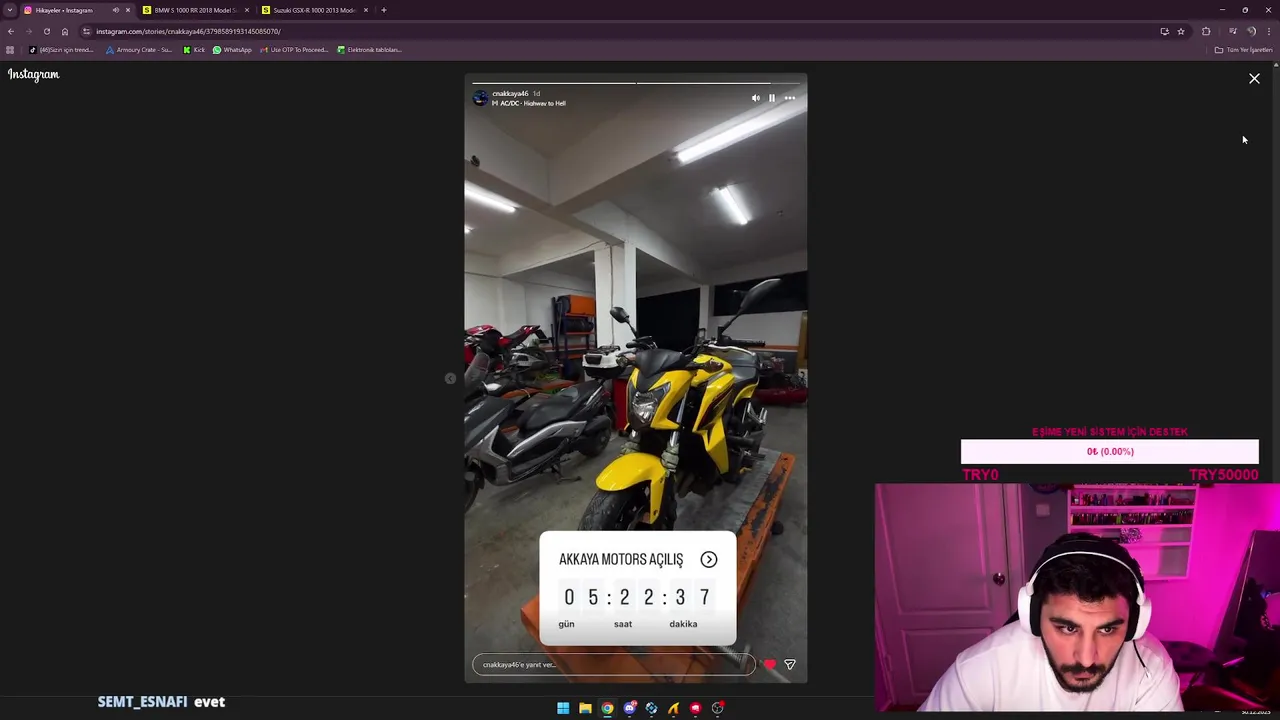Open media controls in browser toolbar
Screen dimensions: 1280x720
point(1232,31)
